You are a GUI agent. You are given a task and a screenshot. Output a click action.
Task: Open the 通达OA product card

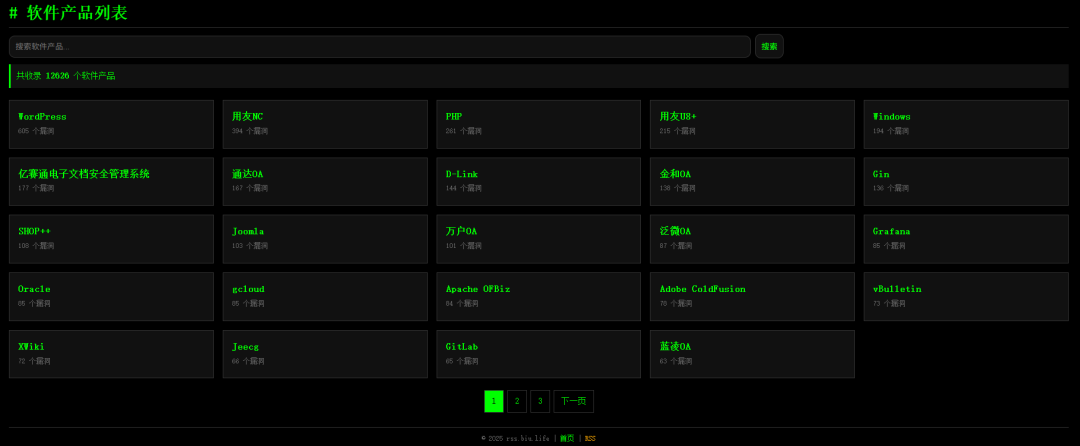tap(325, 182)
